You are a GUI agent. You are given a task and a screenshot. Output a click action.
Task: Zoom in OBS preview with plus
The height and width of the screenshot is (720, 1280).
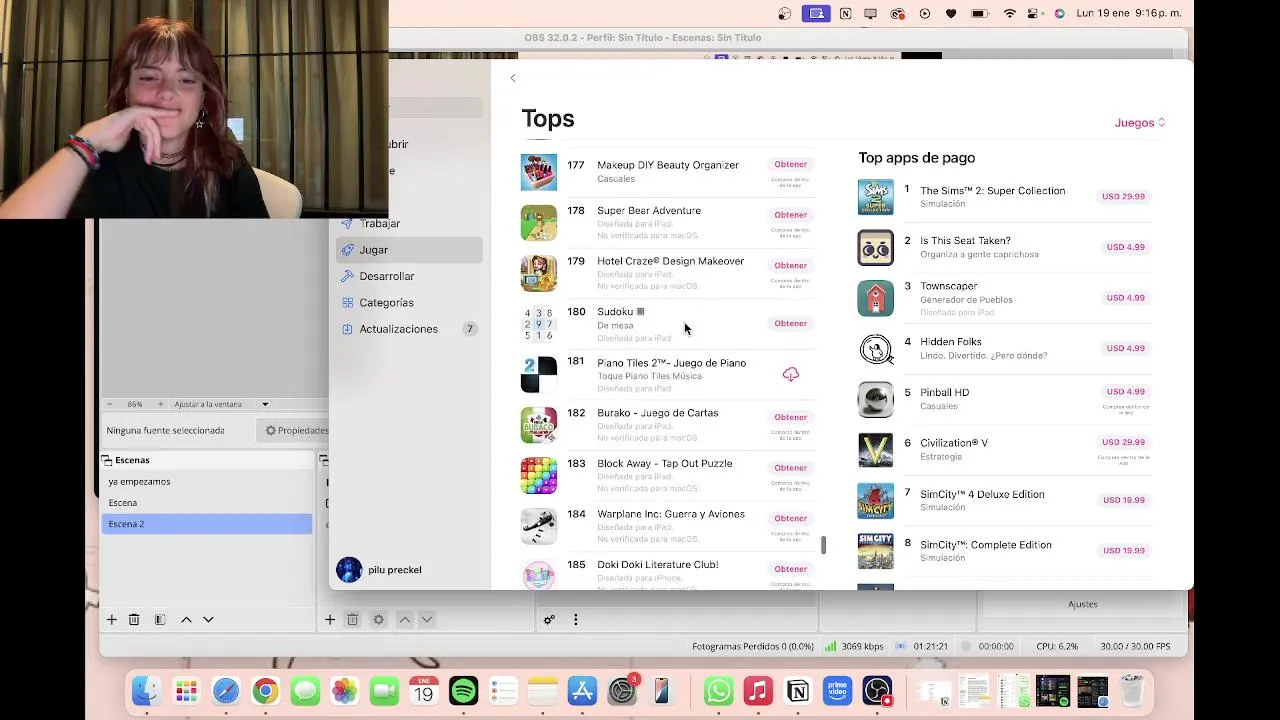pyautogui.click(x=160, y=404)
